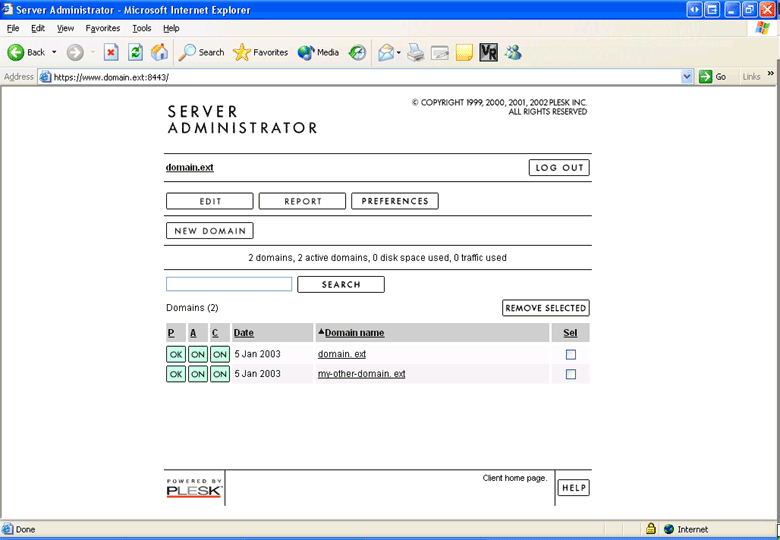Image resolution: width=780 pixels, height=540 pixels.
Task: Open the Mail button dropdown in toolbar
Action: (x=398, y=52)
